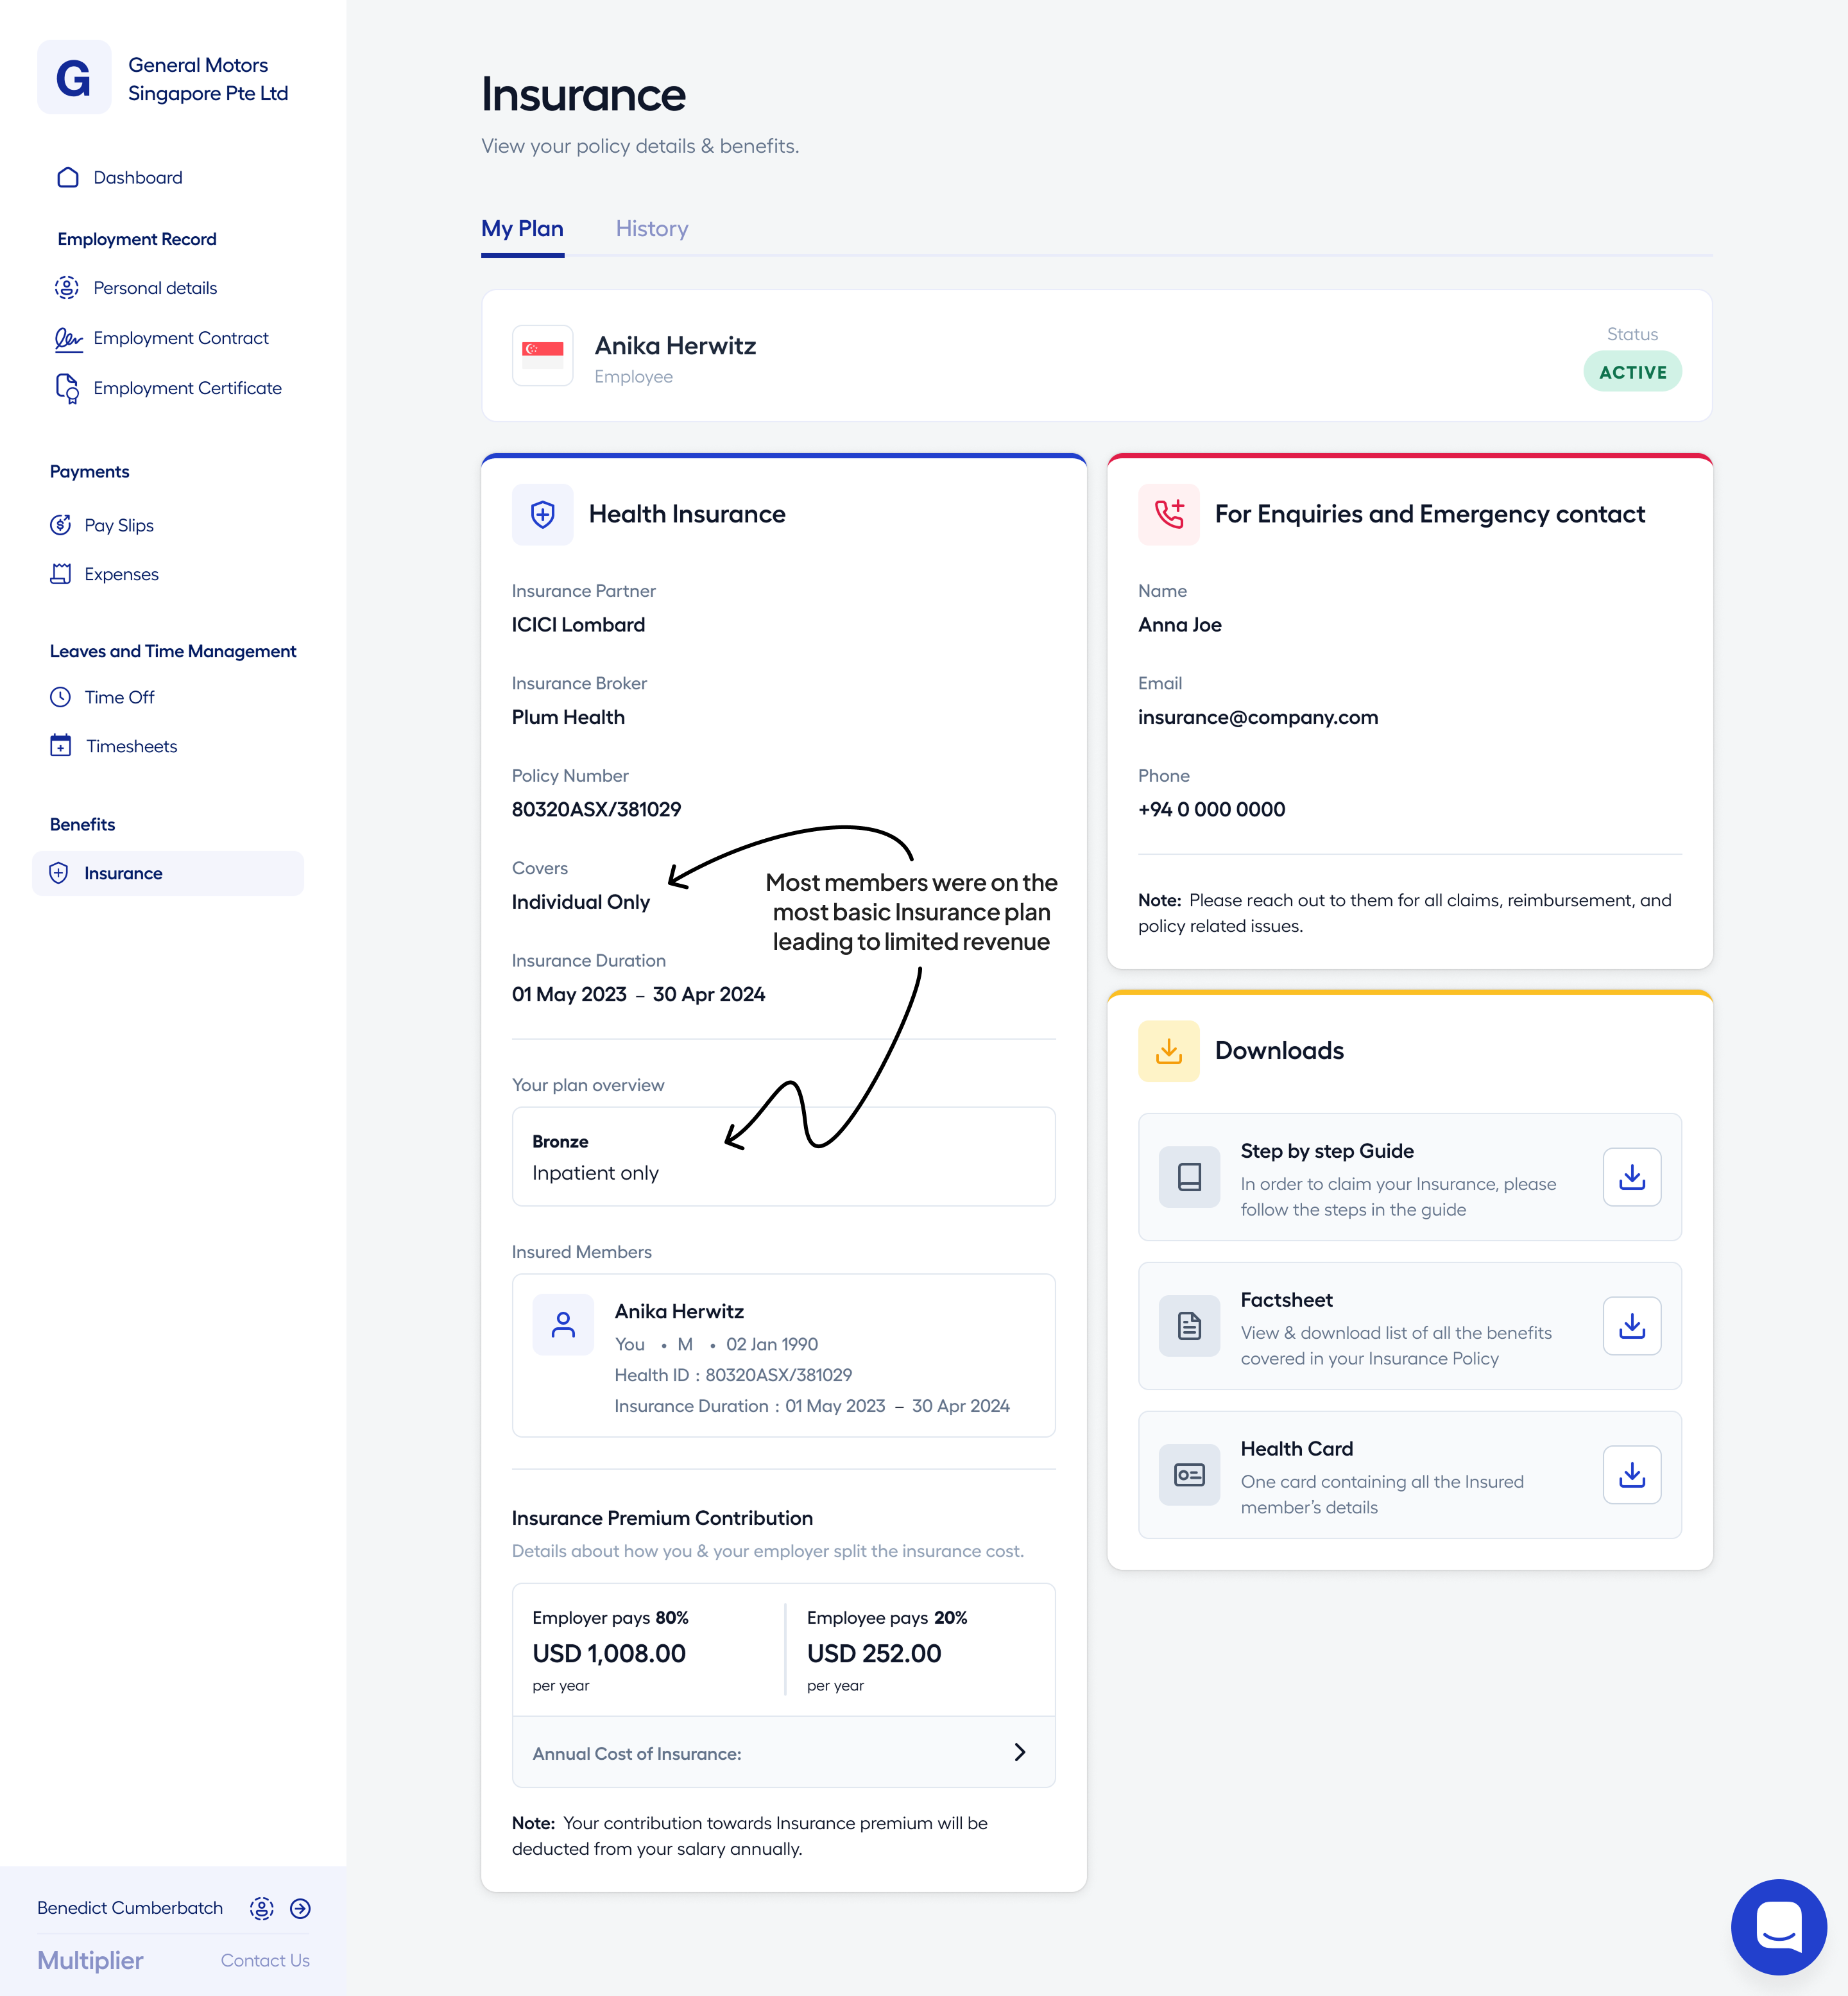Click the Health Insurance shield icon
Image resolution: width=1848 pixels, height=1996 pixels.
543,514
